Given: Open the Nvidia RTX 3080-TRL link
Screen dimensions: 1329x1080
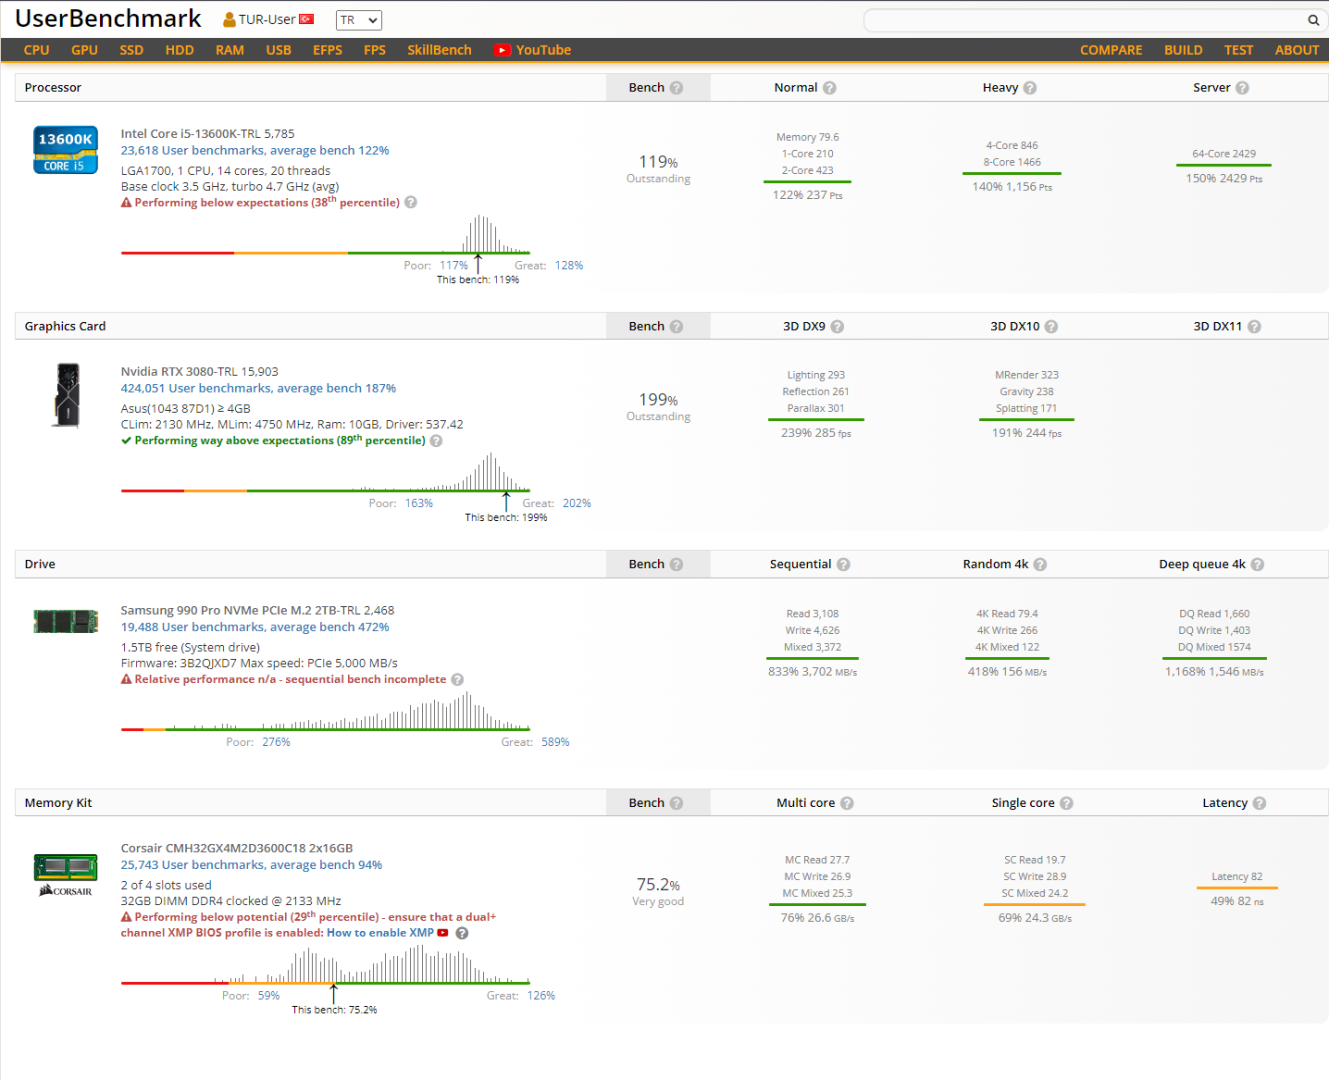Looking at the screenshot, I should (x=200, y=371).
